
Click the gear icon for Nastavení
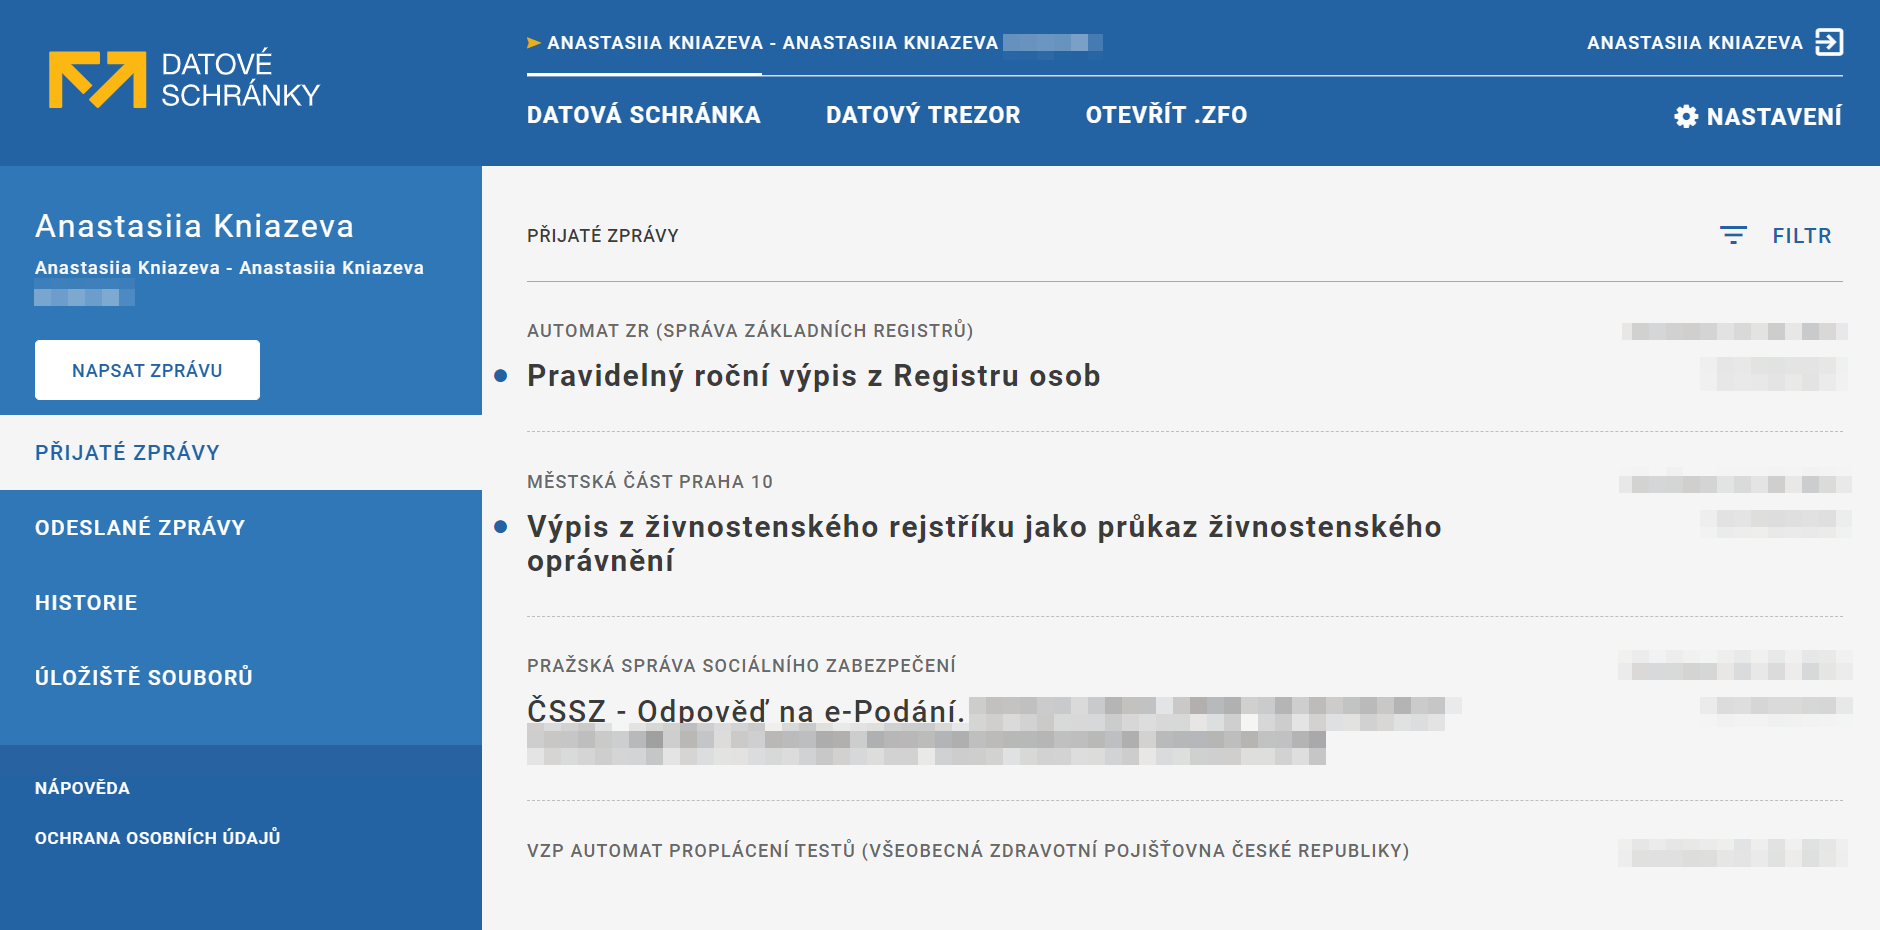coord(1686,116)
